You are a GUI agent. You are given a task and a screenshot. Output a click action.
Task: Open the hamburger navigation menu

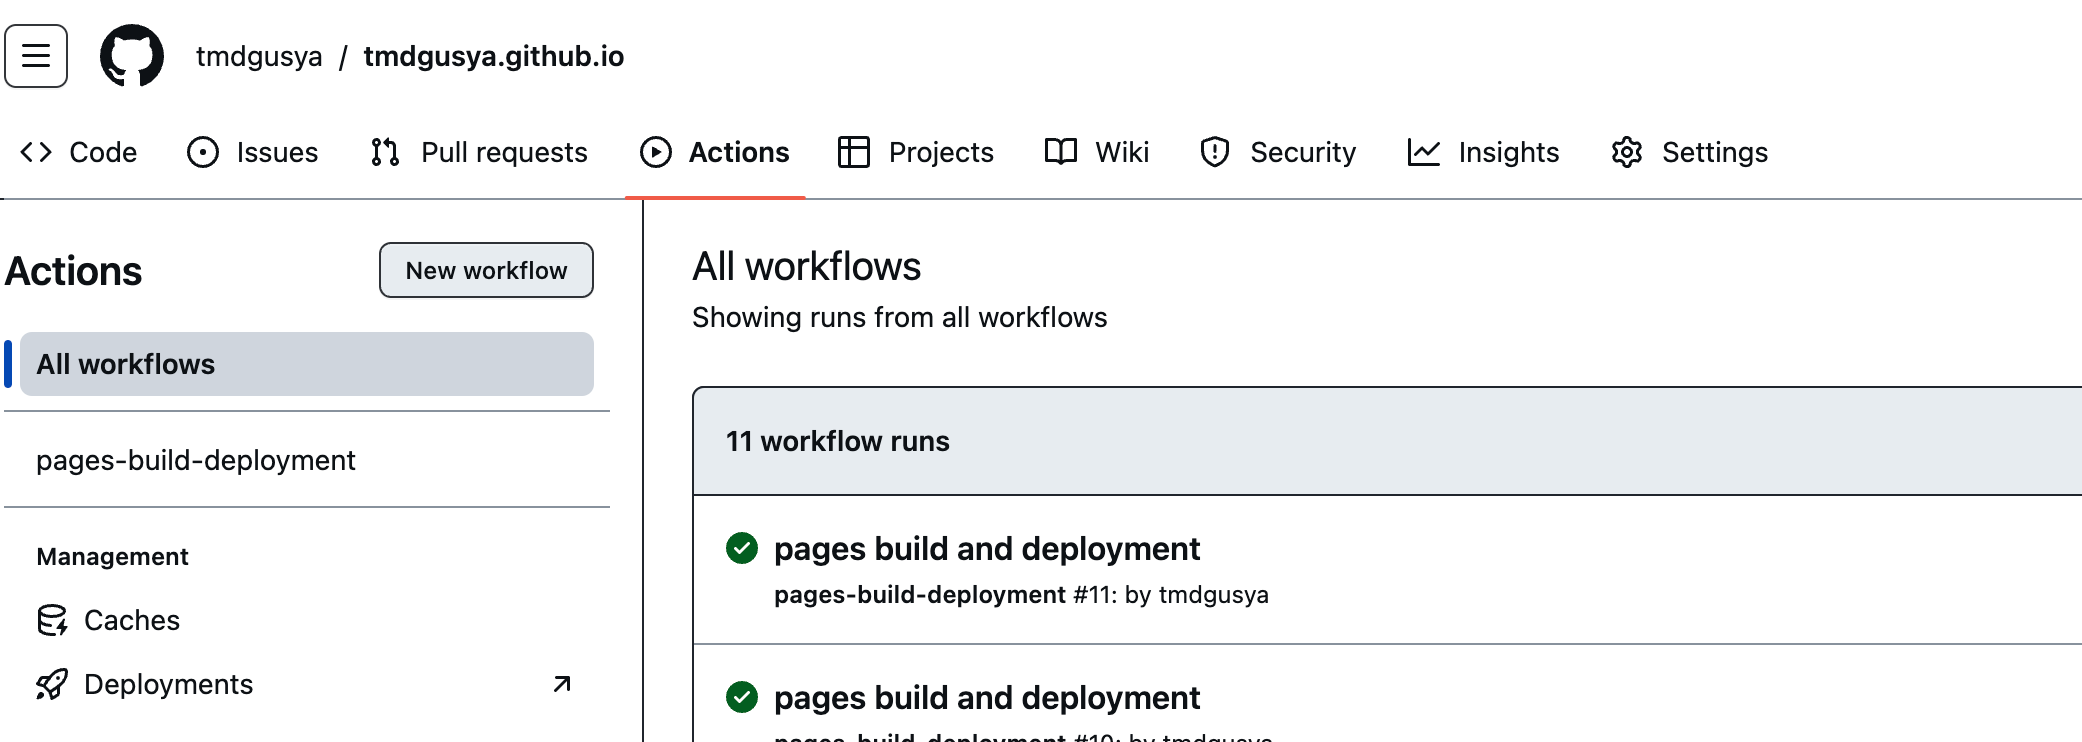tap(36, 56)
